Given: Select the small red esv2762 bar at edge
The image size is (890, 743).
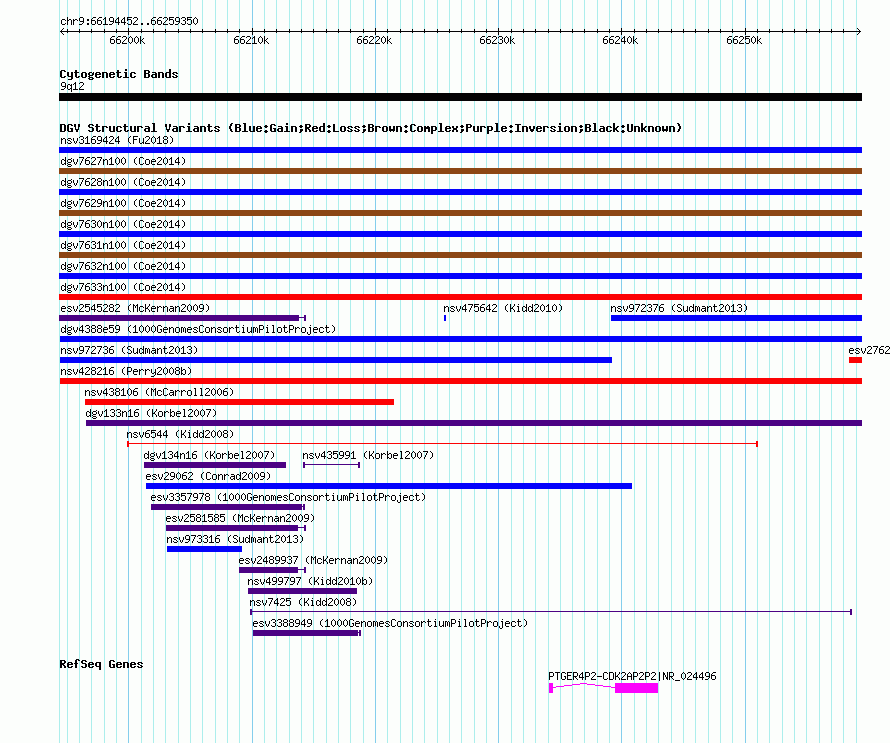Looking at the screenshot, I should pos(855,360).
